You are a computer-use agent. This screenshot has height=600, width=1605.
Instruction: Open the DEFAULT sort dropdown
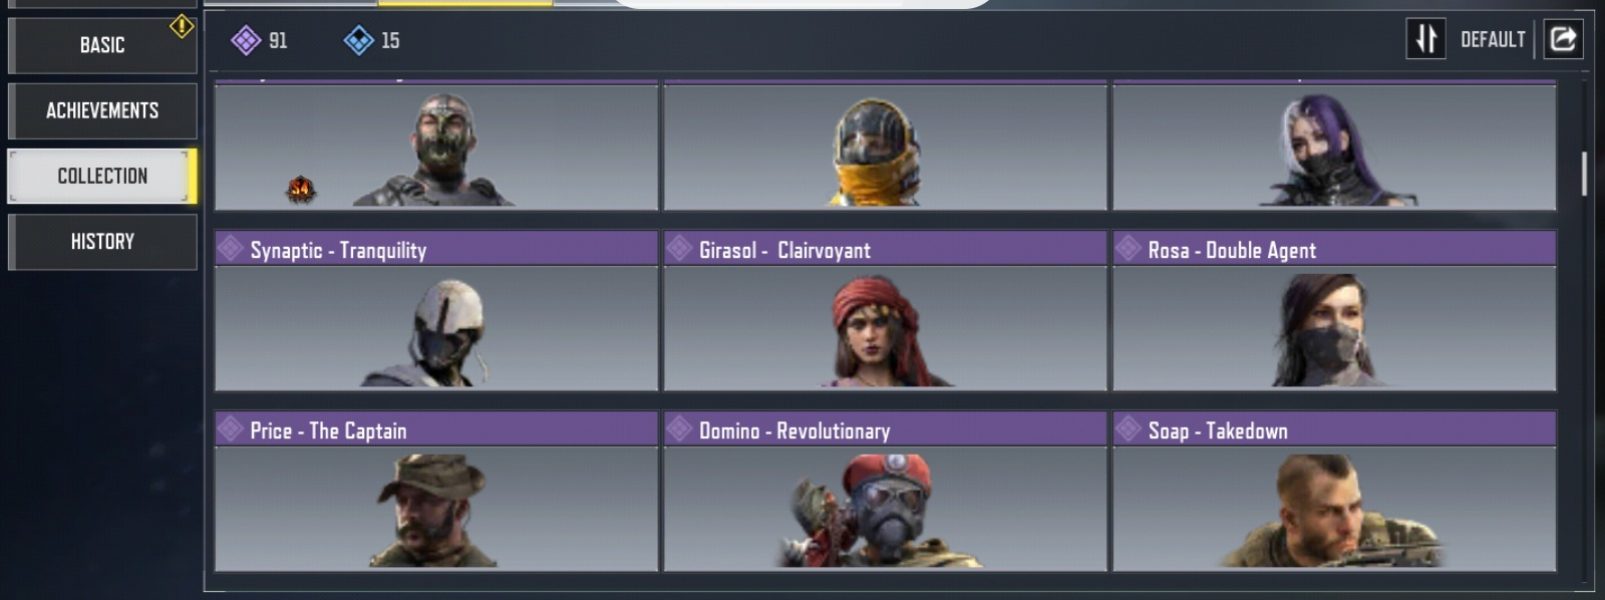pyautogui.click(x=1492, y=40)
